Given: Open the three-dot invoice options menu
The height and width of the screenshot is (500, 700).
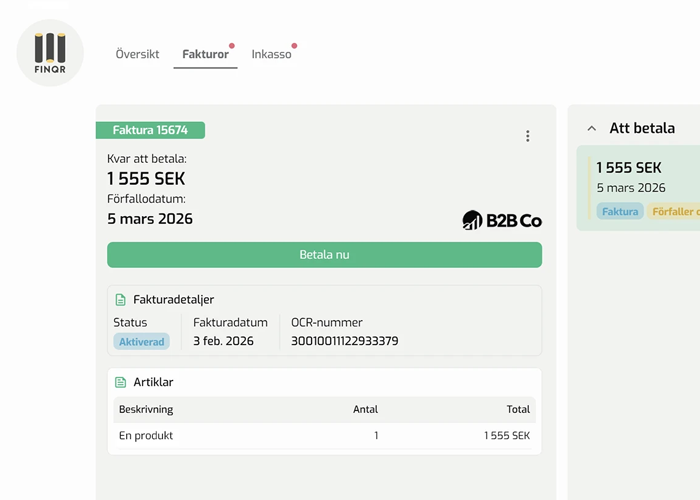Looking at the screenshot, I should [x=528, y=136].
